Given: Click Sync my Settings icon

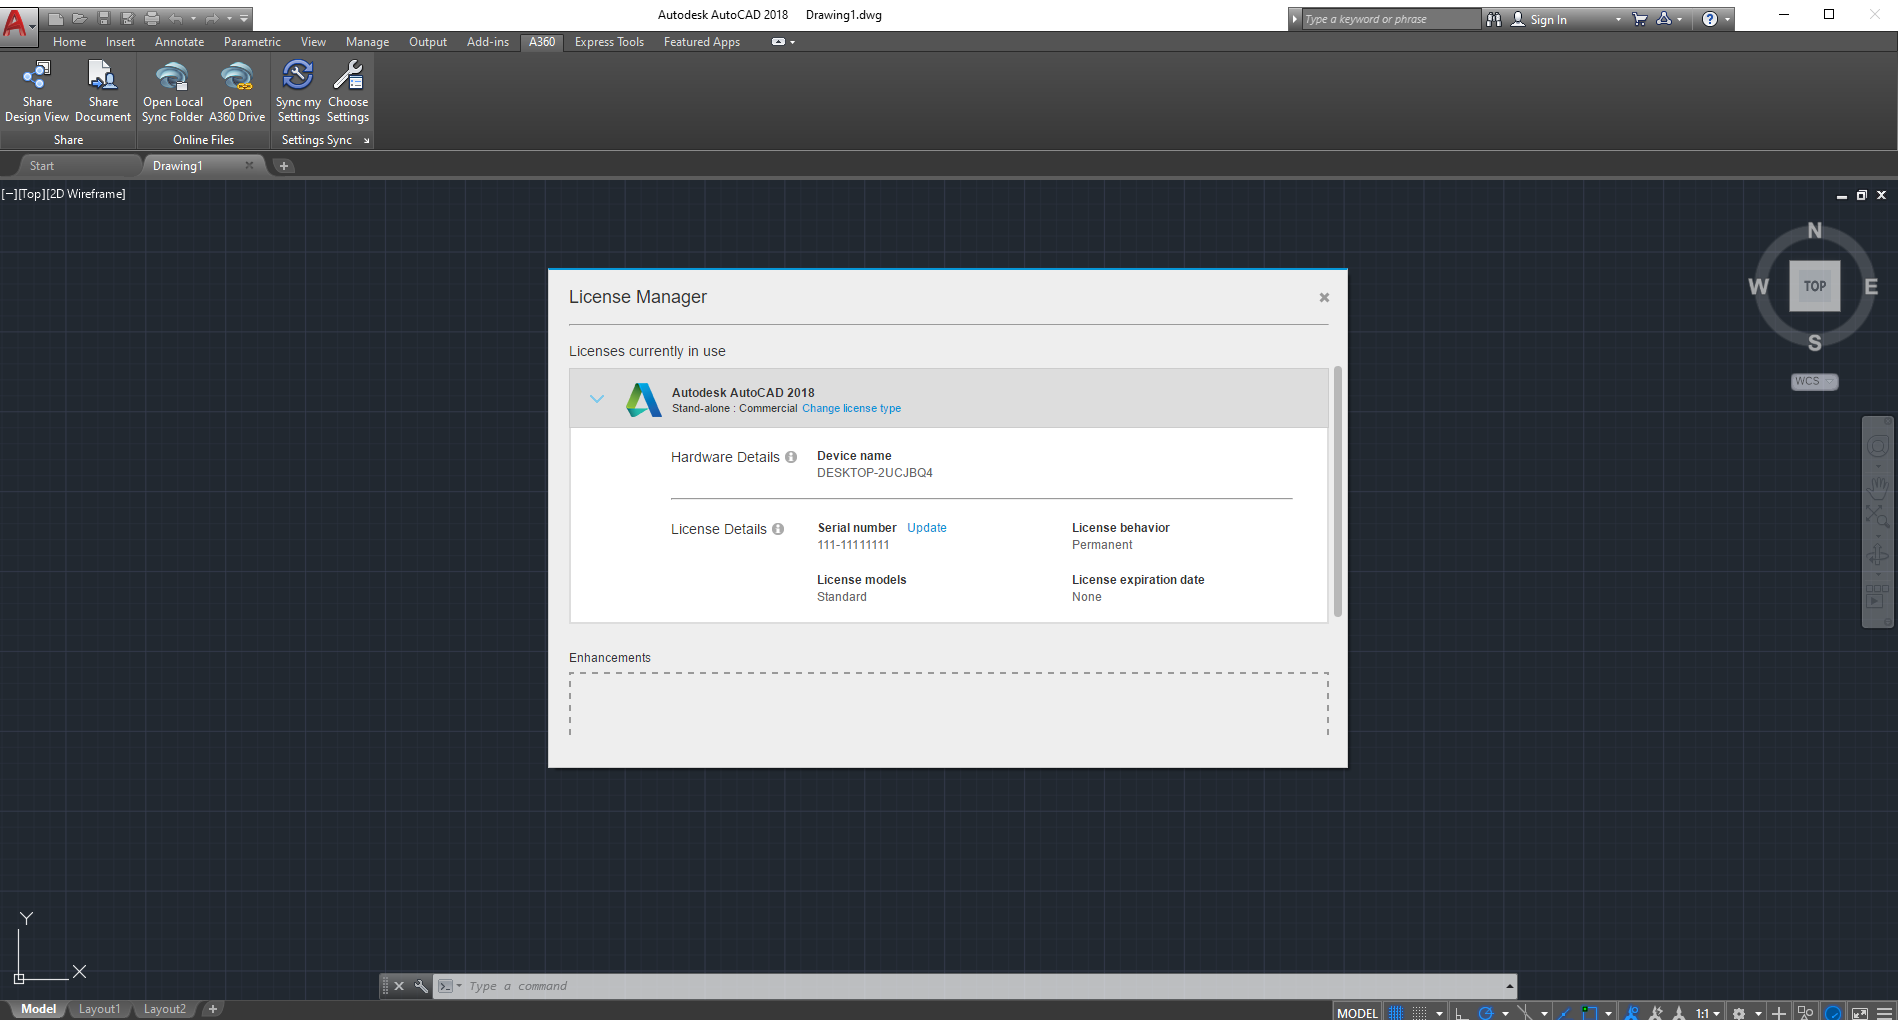Looking at the screenshot, I should pyautogui.click(x=298, y=76).
